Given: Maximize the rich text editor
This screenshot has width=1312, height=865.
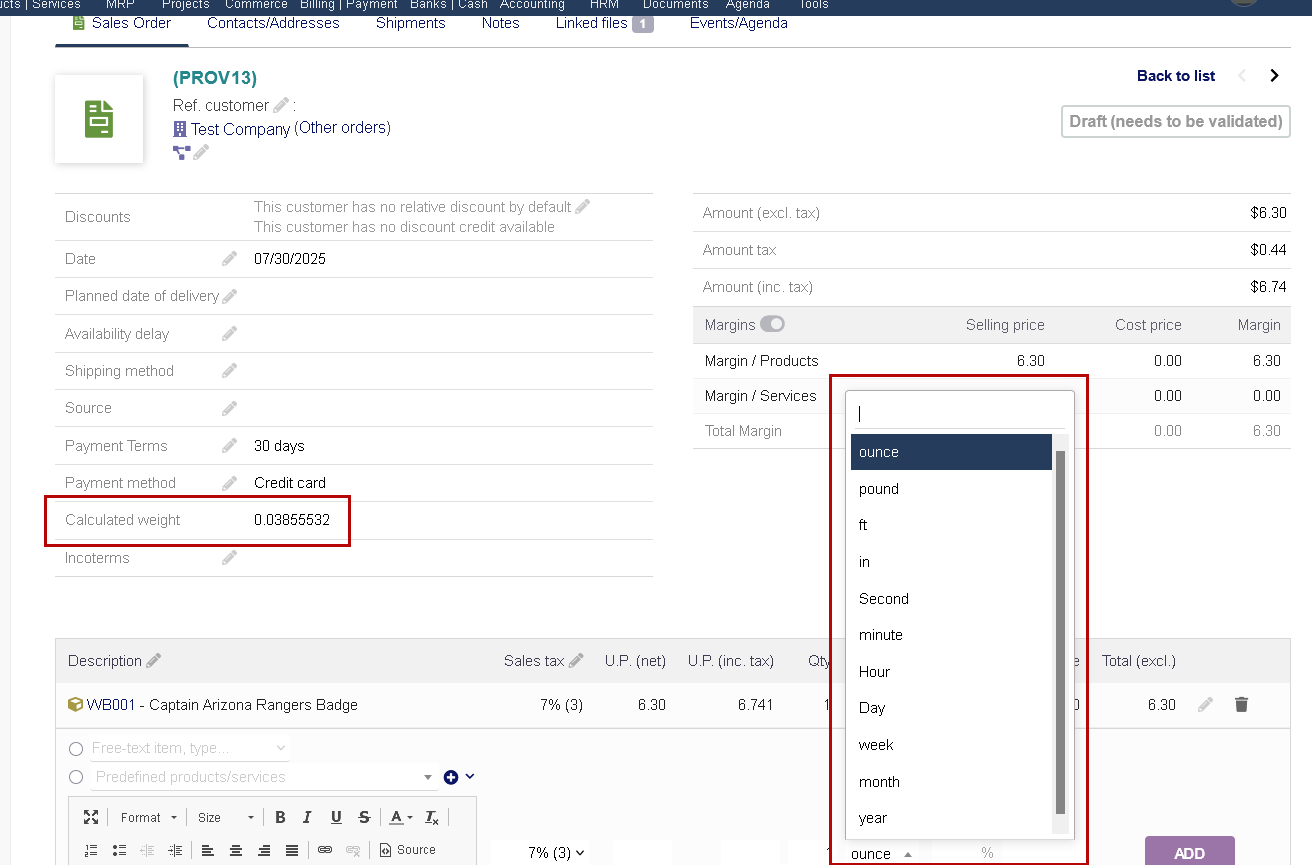Looking at the screenshot, I should click(x=91, y=817).
